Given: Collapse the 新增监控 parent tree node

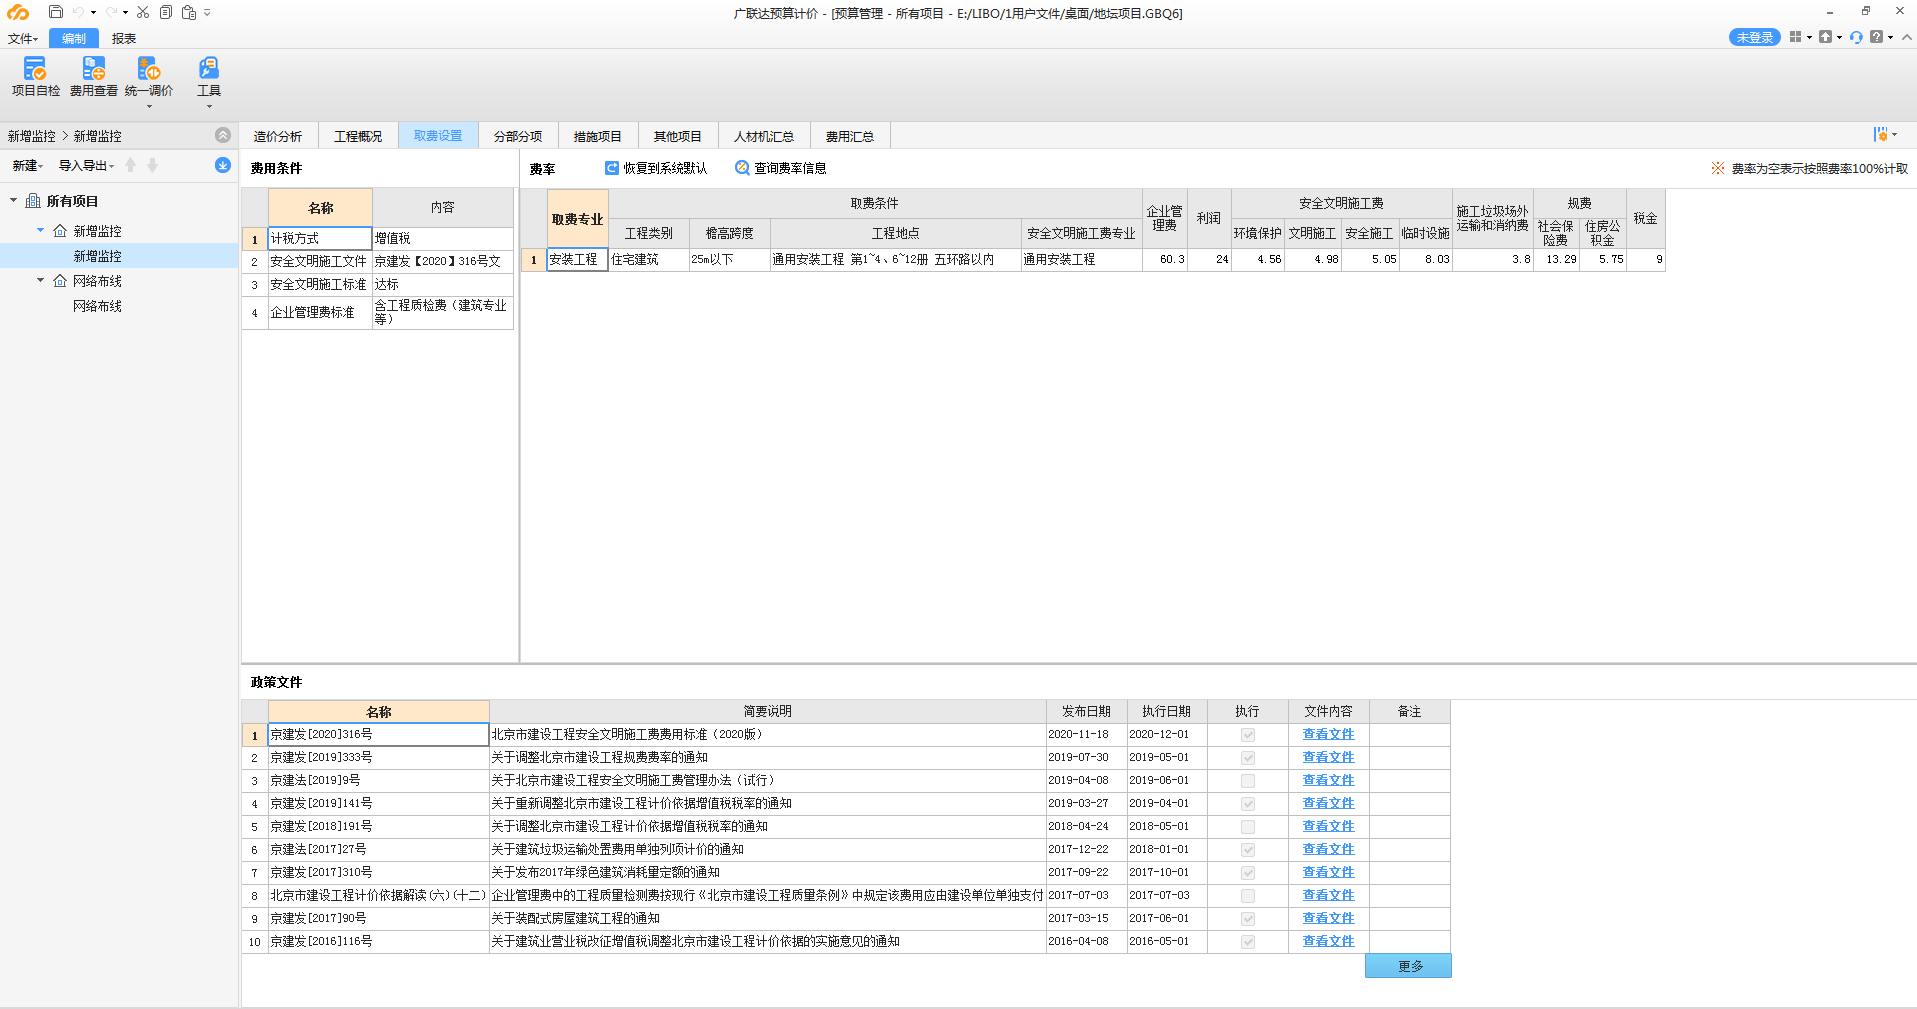Looking at the screenshot, I should (40, 230).
